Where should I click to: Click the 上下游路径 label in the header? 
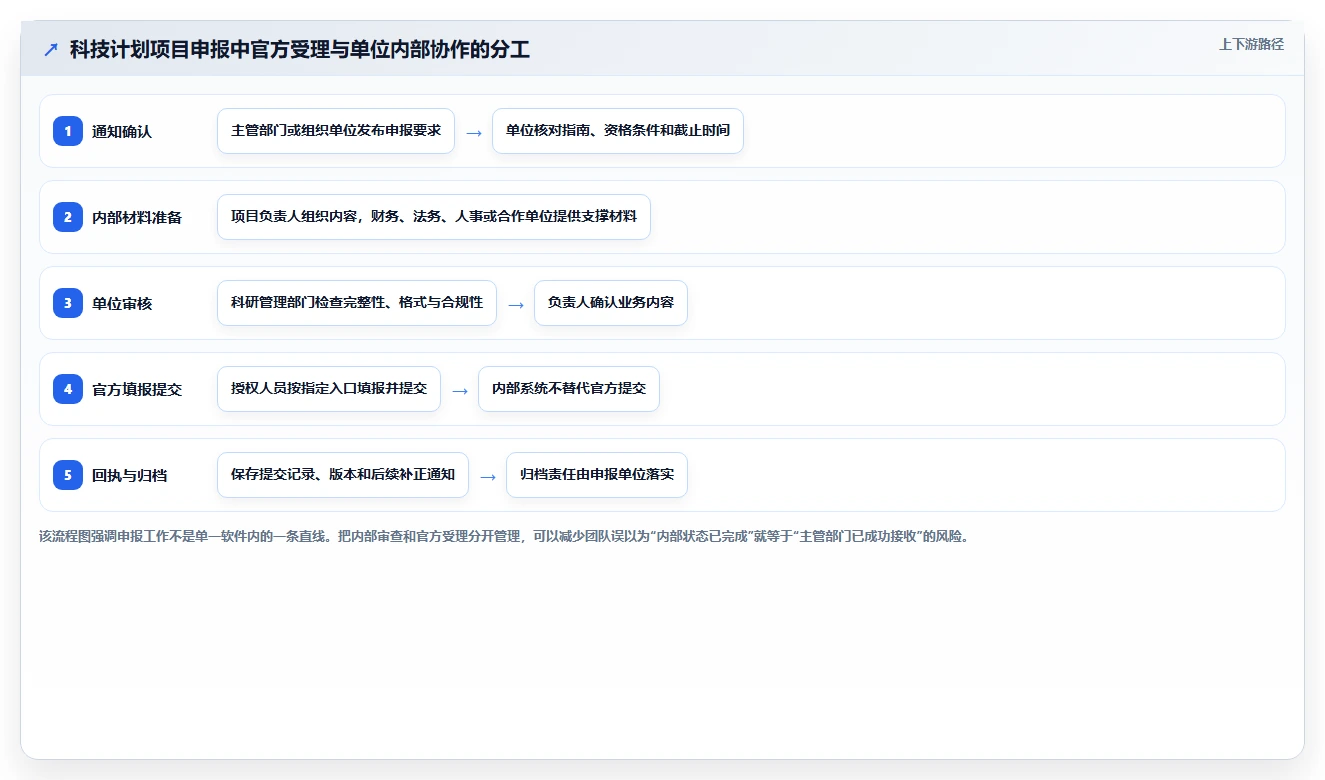pos(1251,44)
